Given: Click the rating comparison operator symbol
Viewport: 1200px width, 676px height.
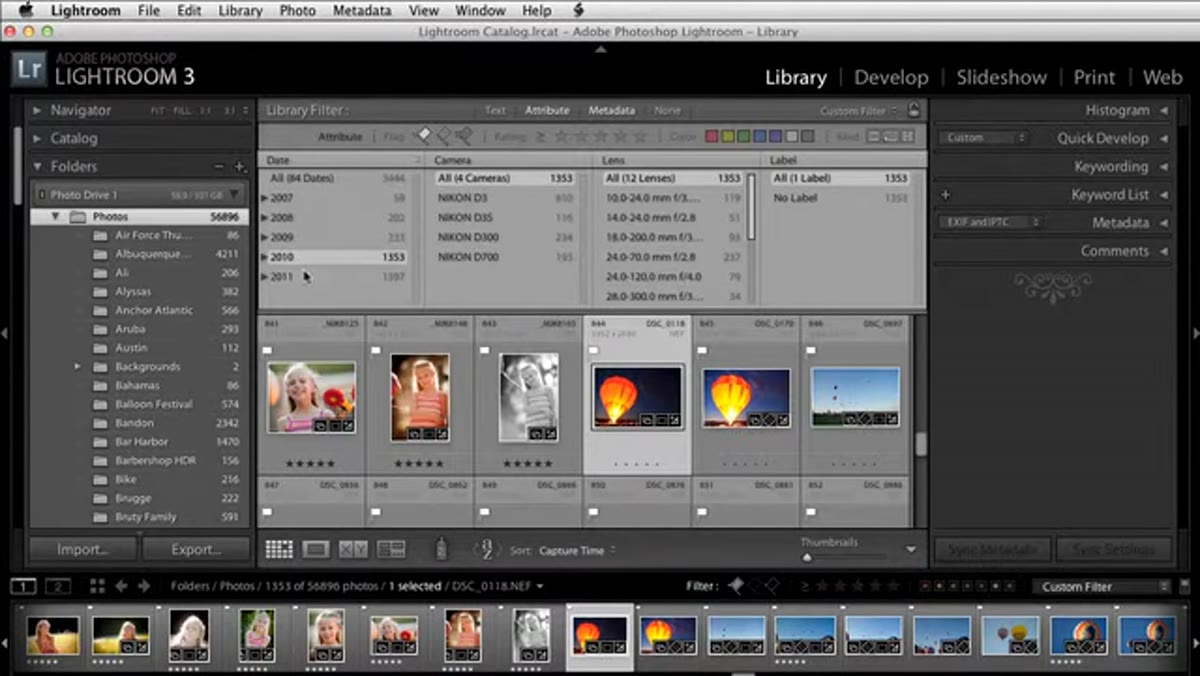Looking at the screenshot, I should tap(541, 137).
